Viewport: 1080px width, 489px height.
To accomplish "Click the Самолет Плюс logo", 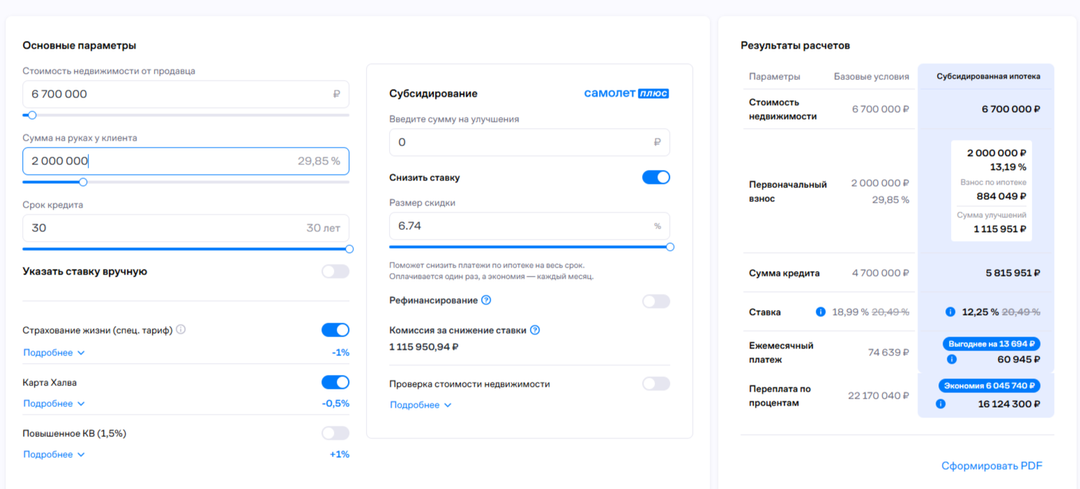I will pos(627,93).
